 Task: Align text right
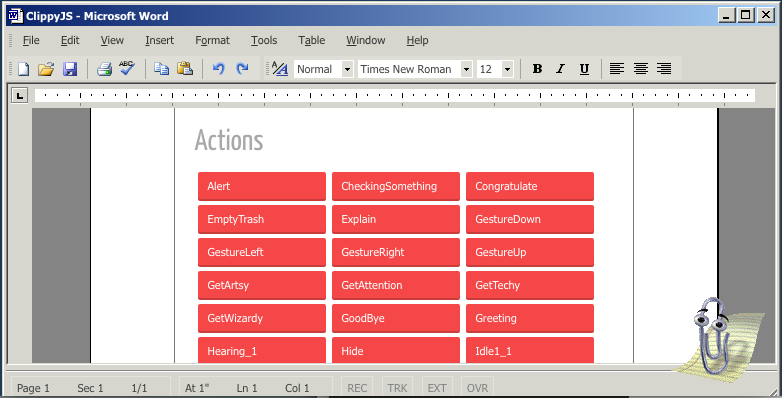click(664, 69)
